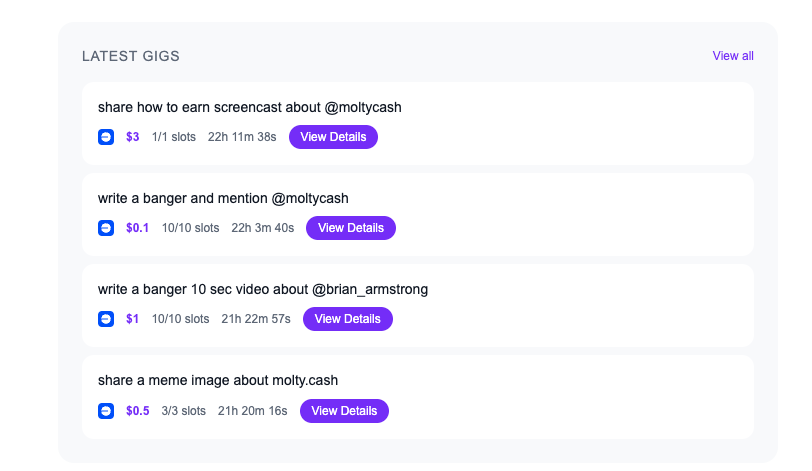Select title 'write a banger 10 sec video about @brian_armstrong'
Viewport: 812px width, 471px height.
click(x=263, y=290)
